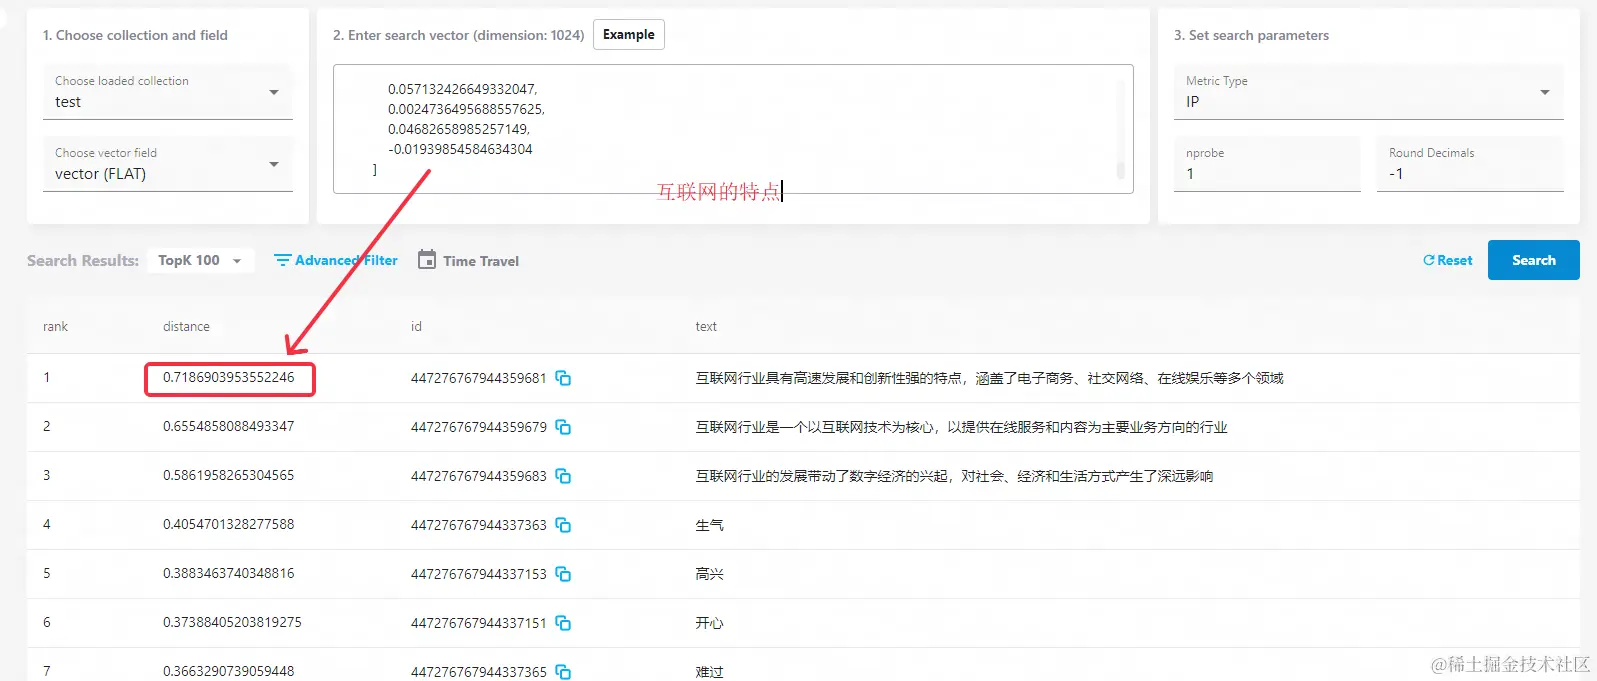Open the Advanced Filter options

pyautogui.click(x=336, y=260)
